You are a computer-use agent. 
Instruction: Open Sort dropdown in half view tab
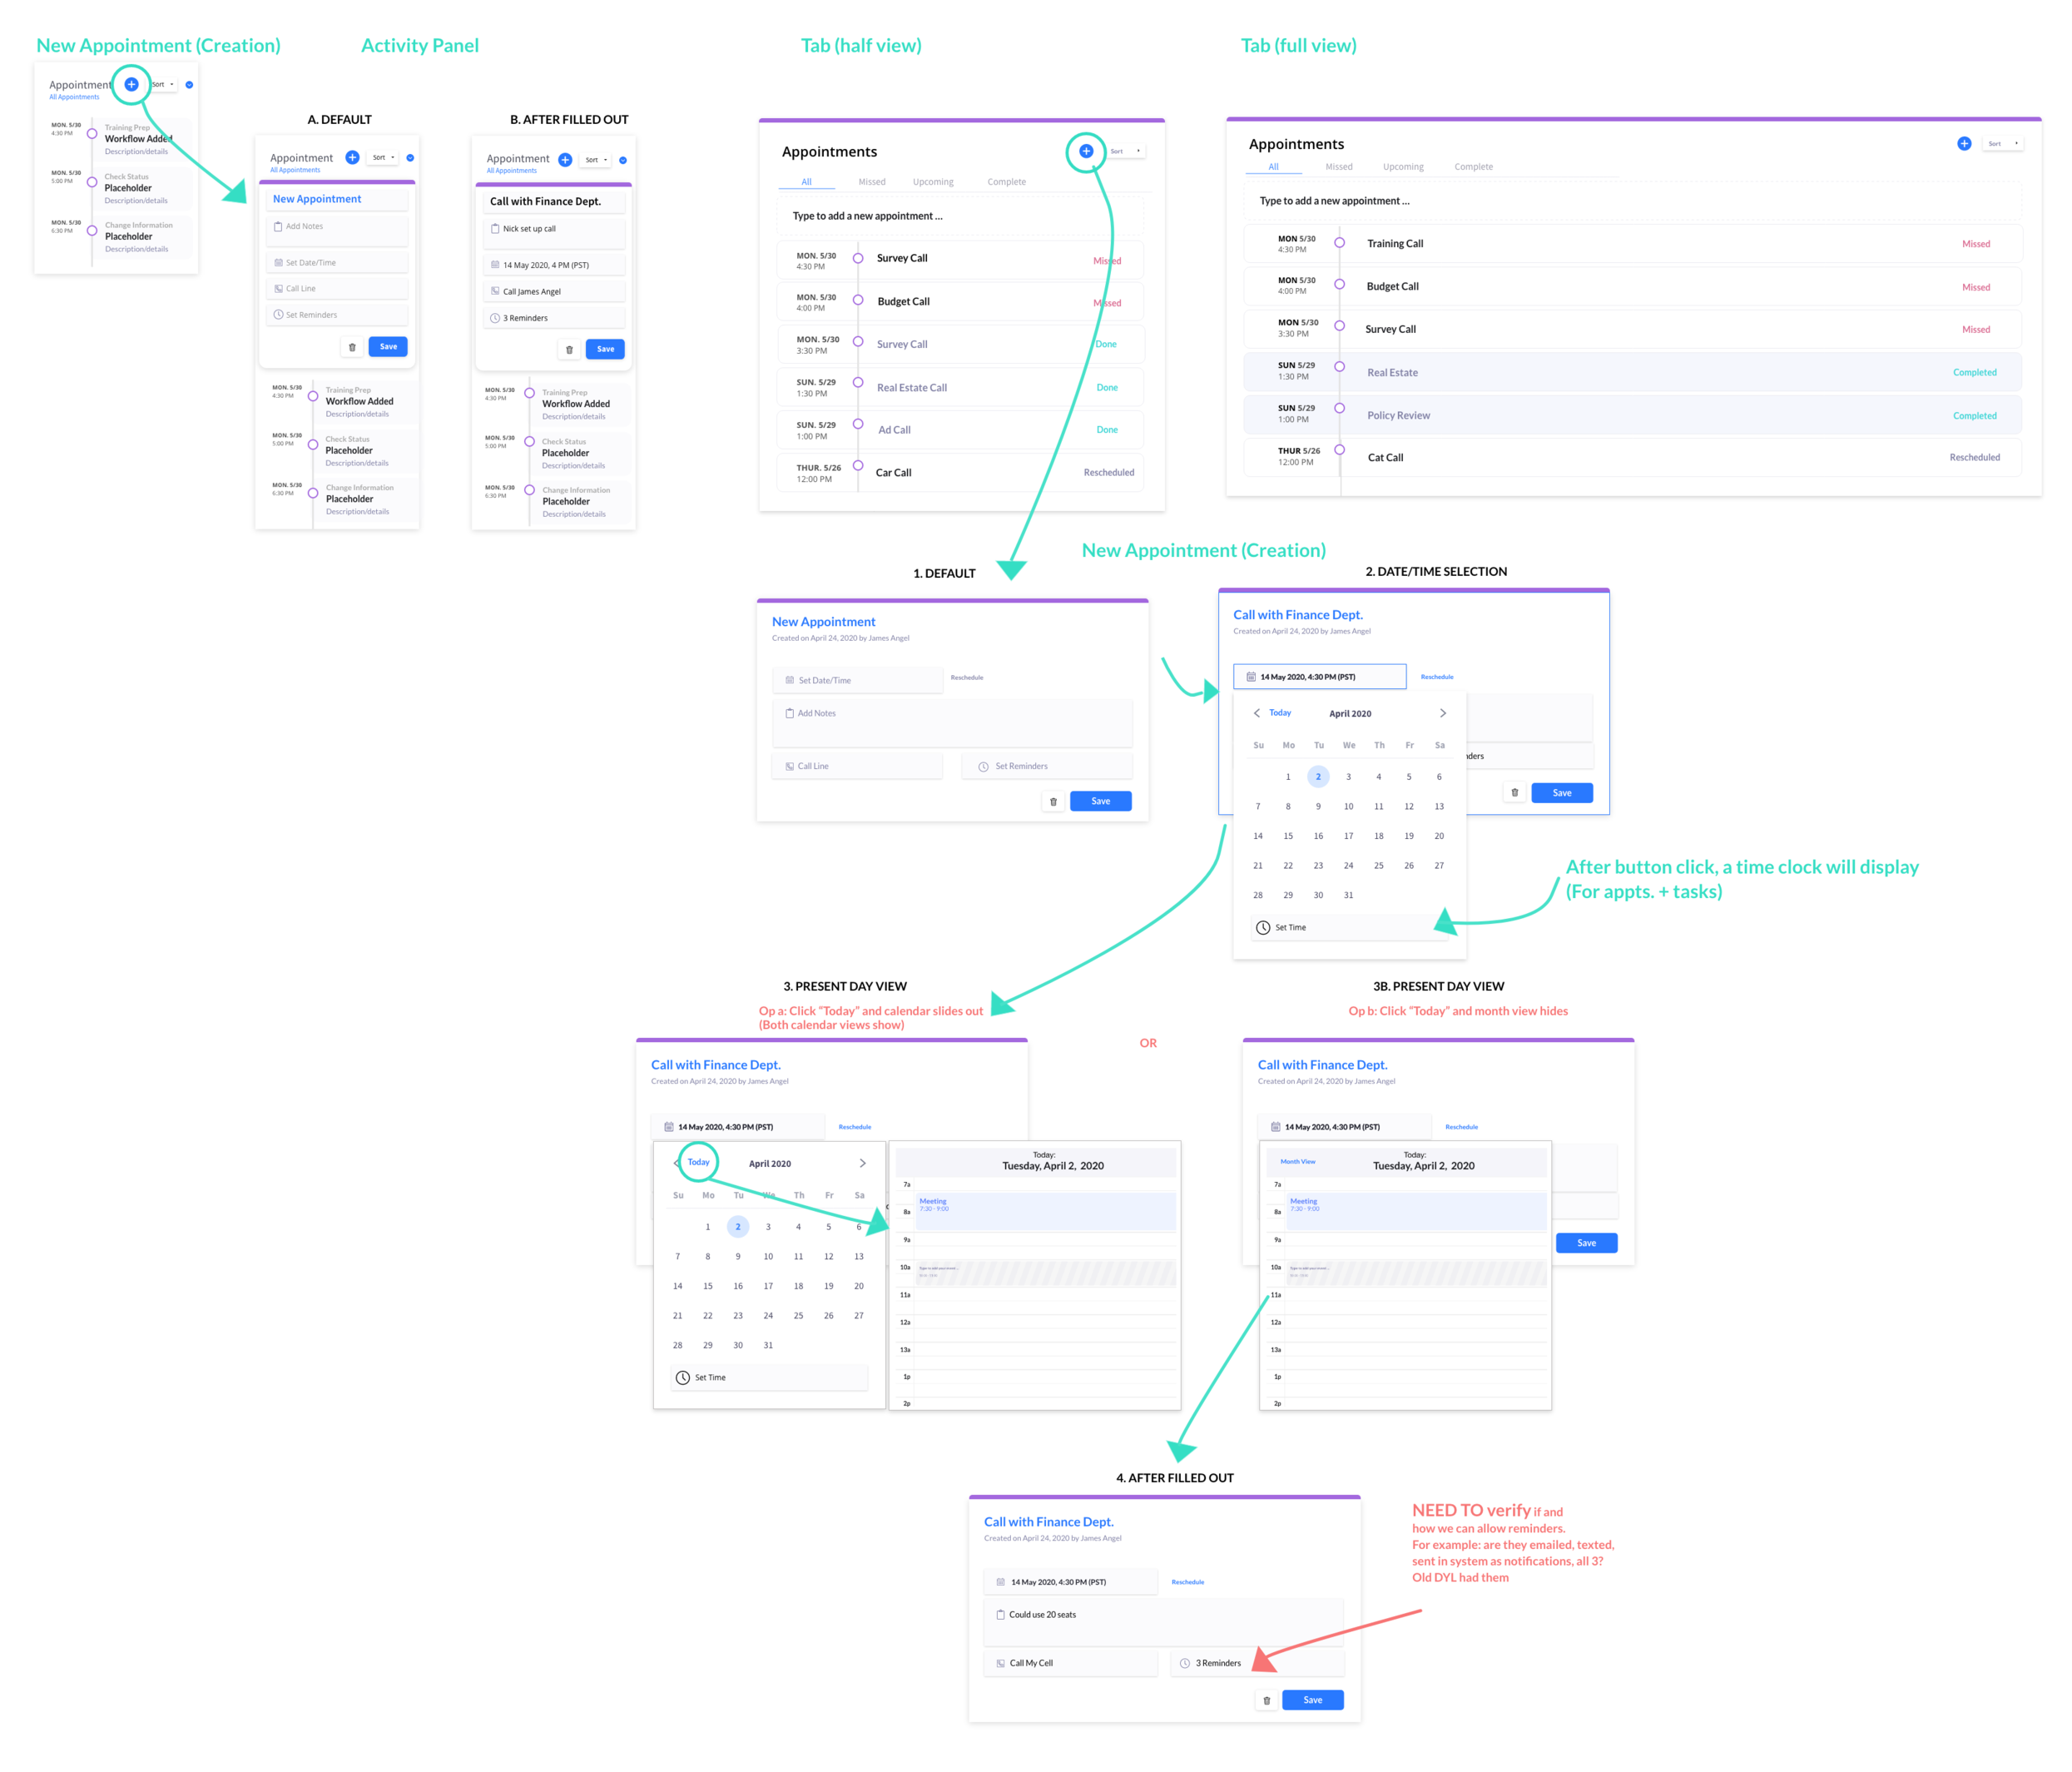(x=1125, y=151)
